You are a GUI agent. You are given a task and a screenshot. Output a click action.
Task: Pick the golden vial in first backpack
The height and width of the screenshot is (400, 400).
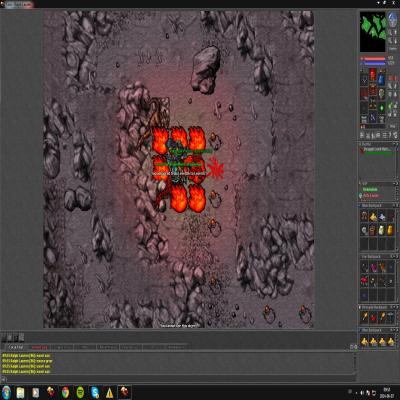tap(390, 230)
